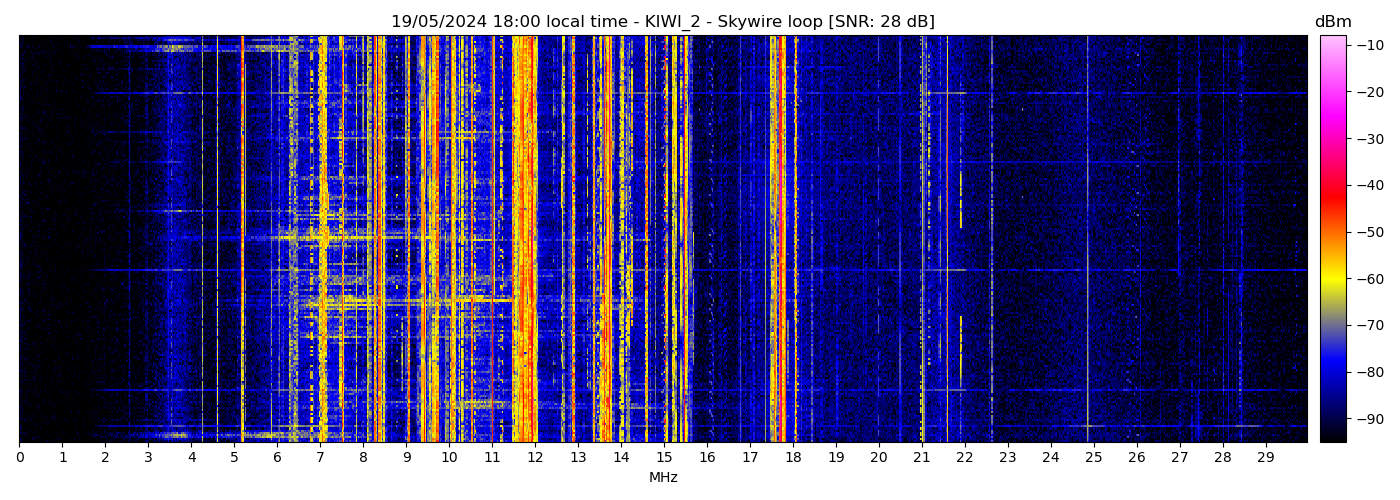Click the 21 MHz frequency tick label
This screenshot has height=500, width=1400.
[x=922, y=457]
